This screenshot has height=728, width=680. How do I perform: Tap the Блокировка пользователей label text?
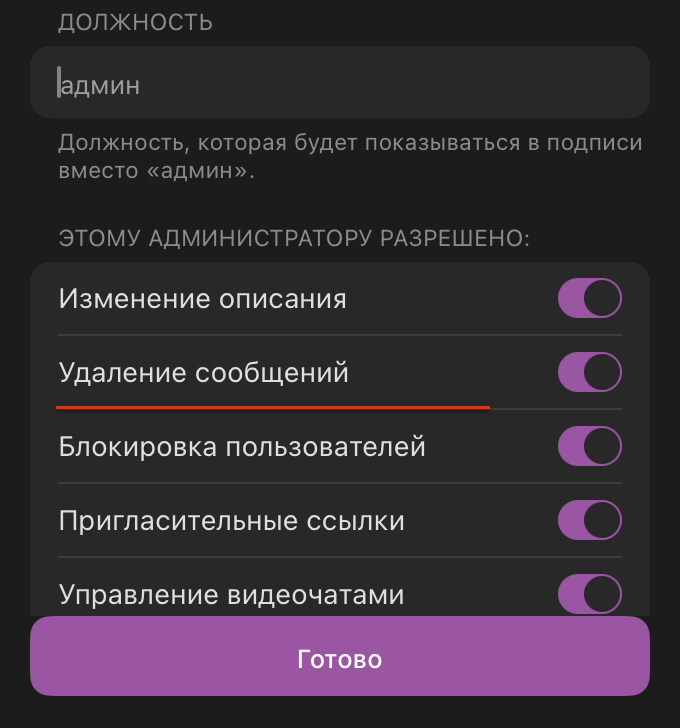[x=242, y=446]
